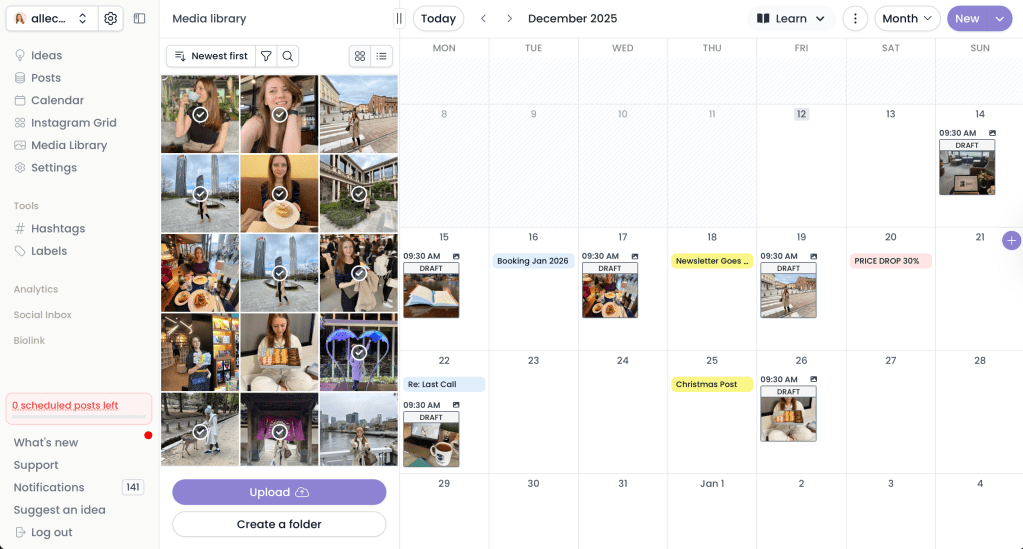1023x549 pixels.
Task: Expand the Learn dropdown
Action: click(791, 18)
